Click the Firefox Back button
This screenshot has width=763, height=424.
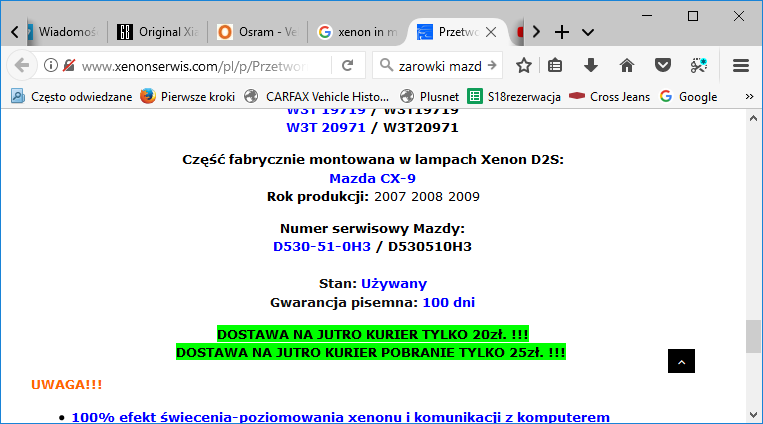click(x=22, y=66)
